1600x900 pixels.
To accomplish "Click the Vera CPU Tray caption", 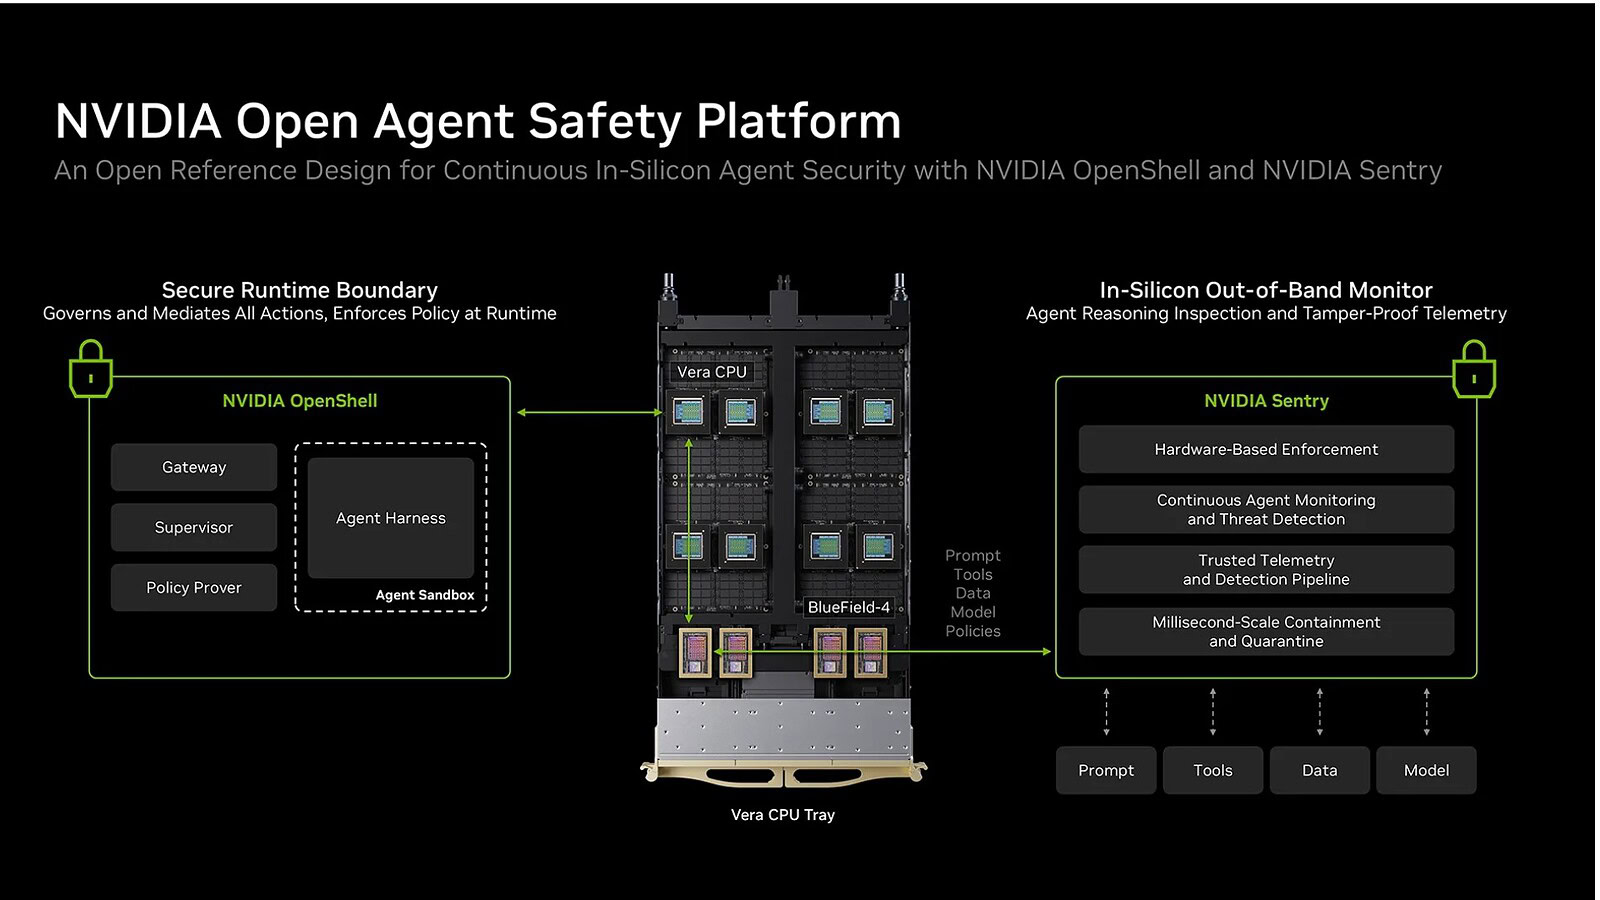I will 783,815.
